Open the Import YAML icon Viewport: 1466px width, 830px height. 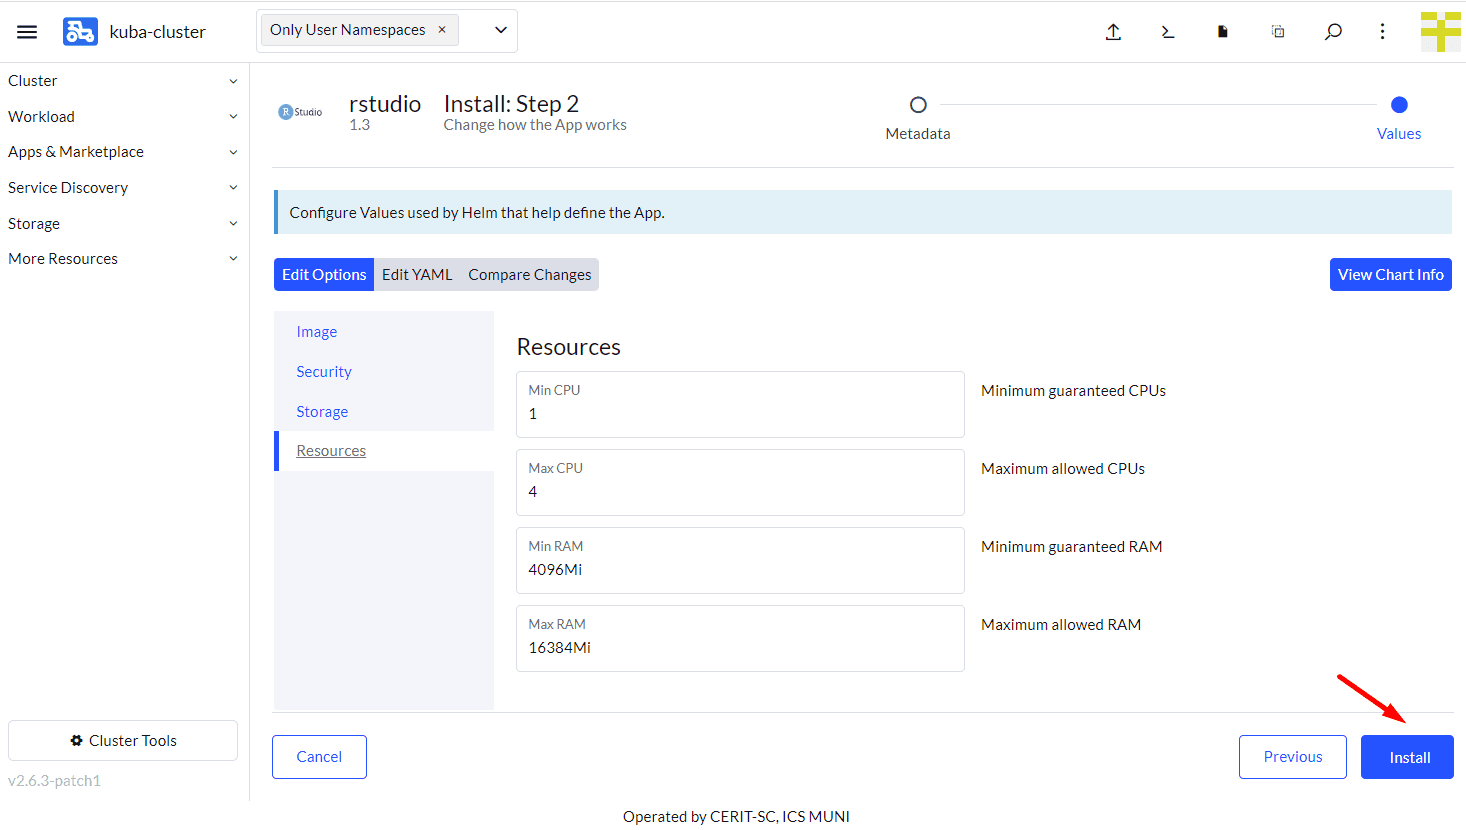click(1112, 31)
